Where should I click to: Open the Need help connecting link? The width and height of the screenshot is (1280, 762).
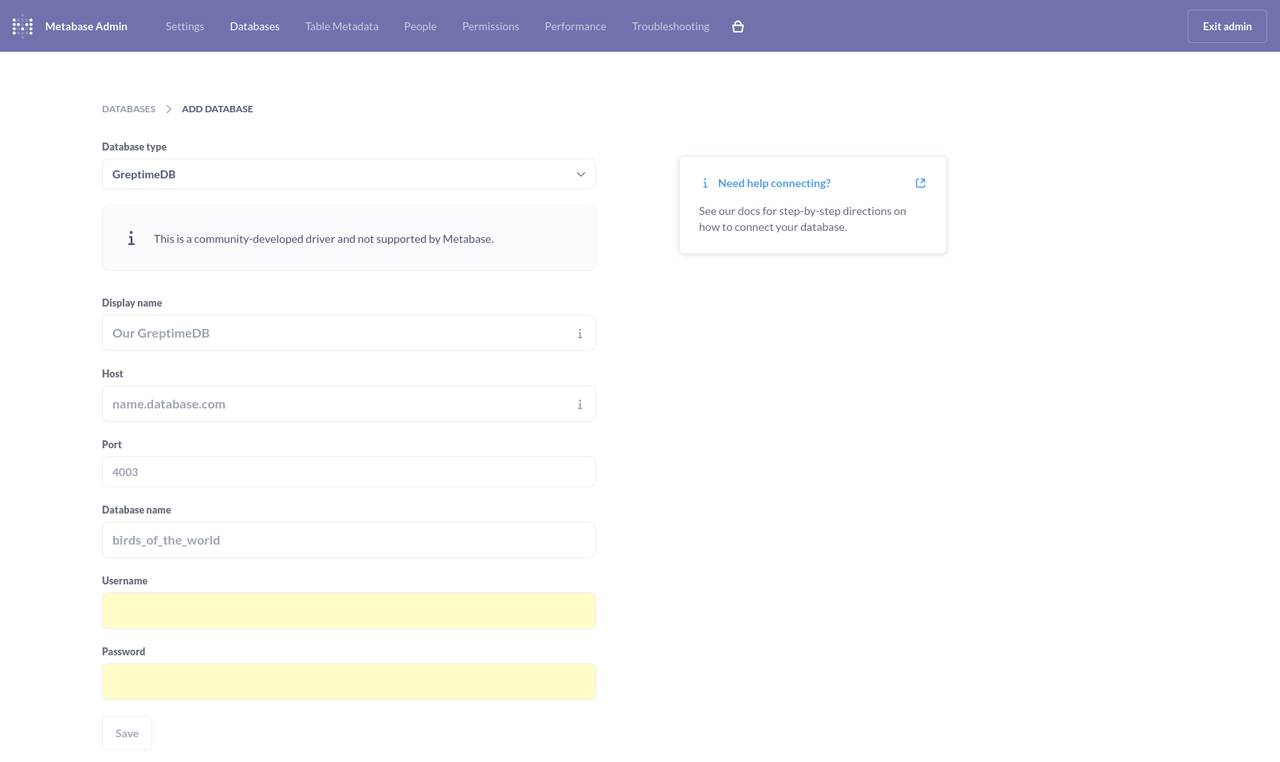(776, 183)
